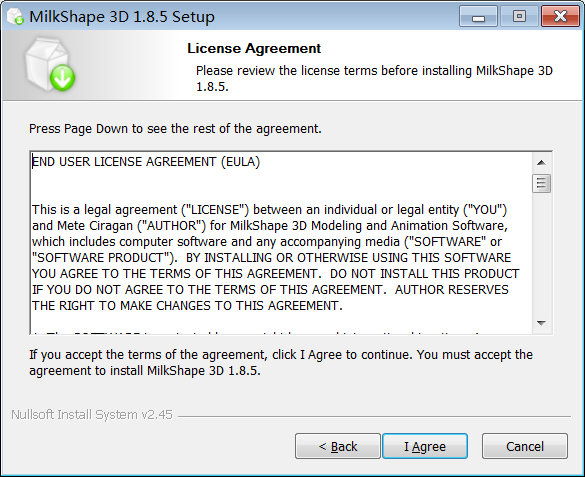Go back with the Back button
The width and height of the screenshot is (585, 477).
[x=338, y=446]
